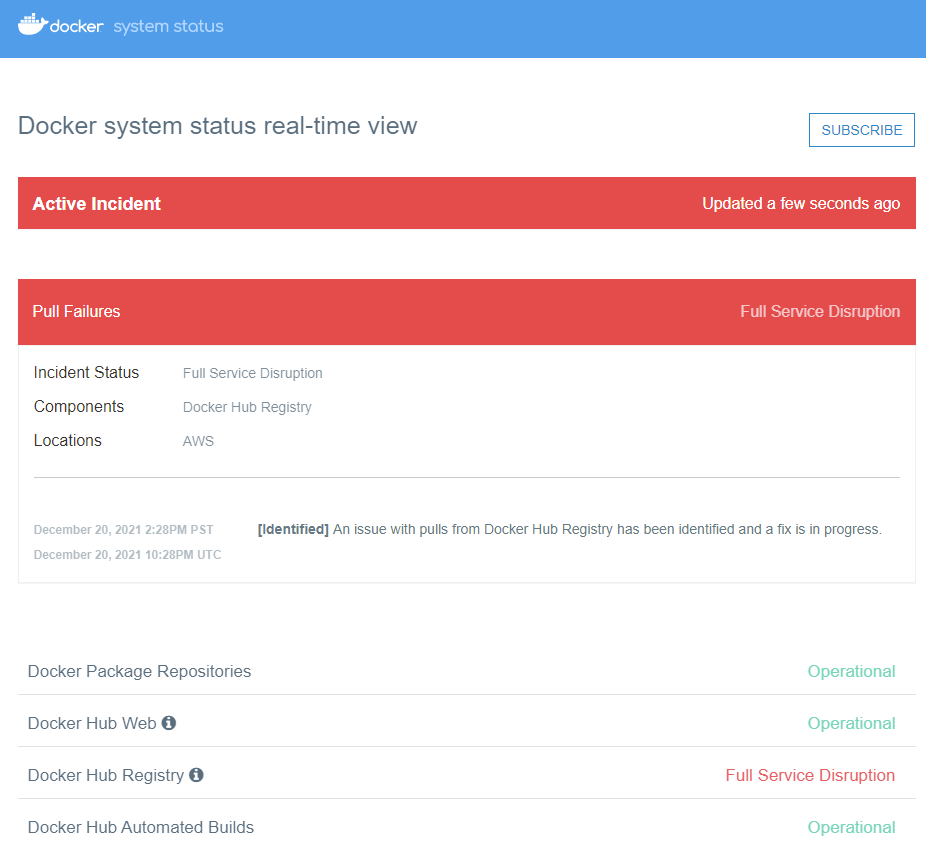
Task: Click the 'December 20, 2021 10:28PM UTC' timestamp
Action: pyautogui.click(x=128, y=555)
